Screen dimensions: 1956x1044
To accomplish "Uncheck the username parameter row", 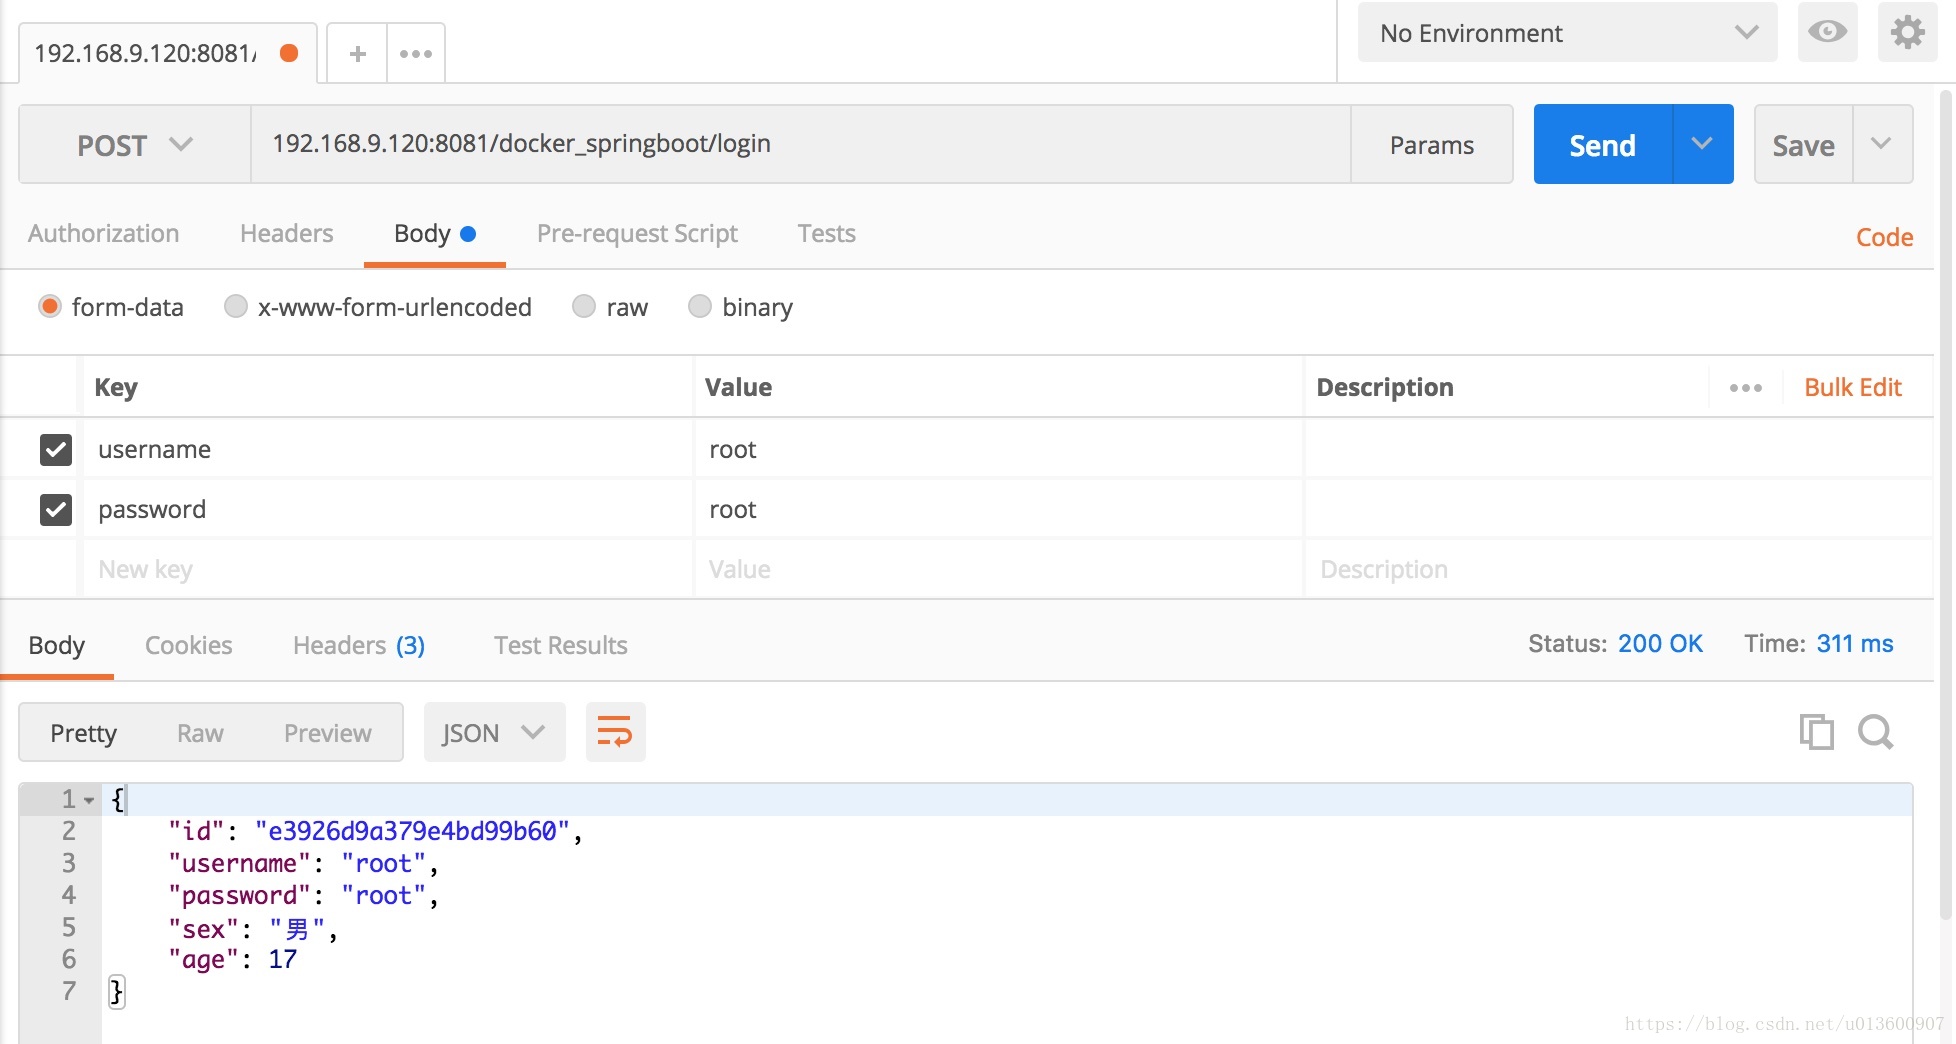I will pos(56,450).
